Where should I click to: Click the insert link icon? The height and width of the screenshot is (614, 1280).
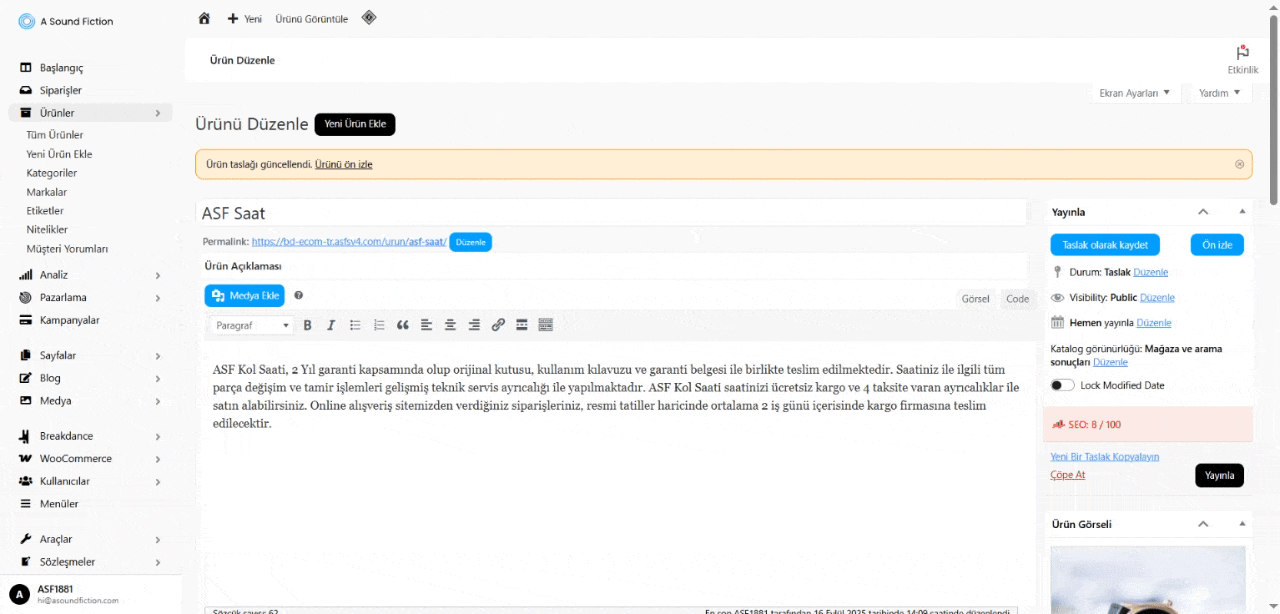coord(498,325)
